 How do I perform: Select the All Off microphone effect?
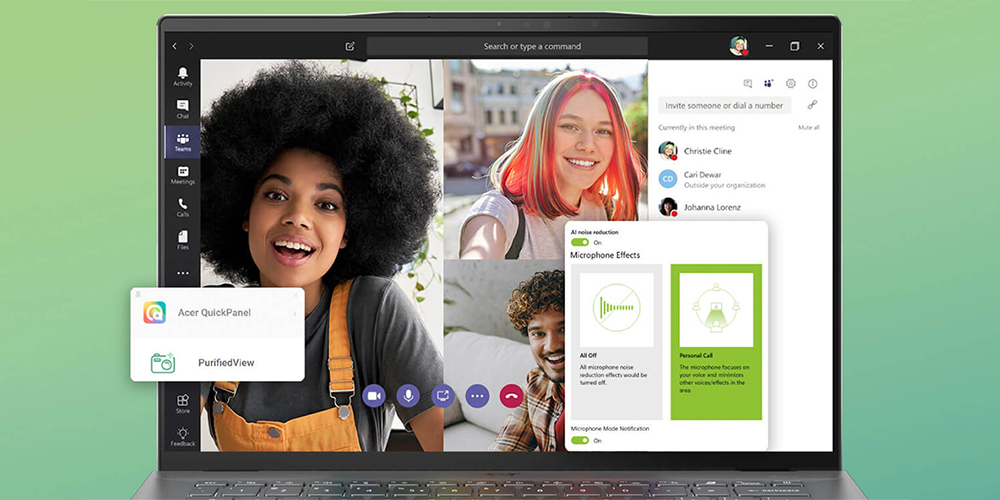pyautogui.click(x=616, y=342)
